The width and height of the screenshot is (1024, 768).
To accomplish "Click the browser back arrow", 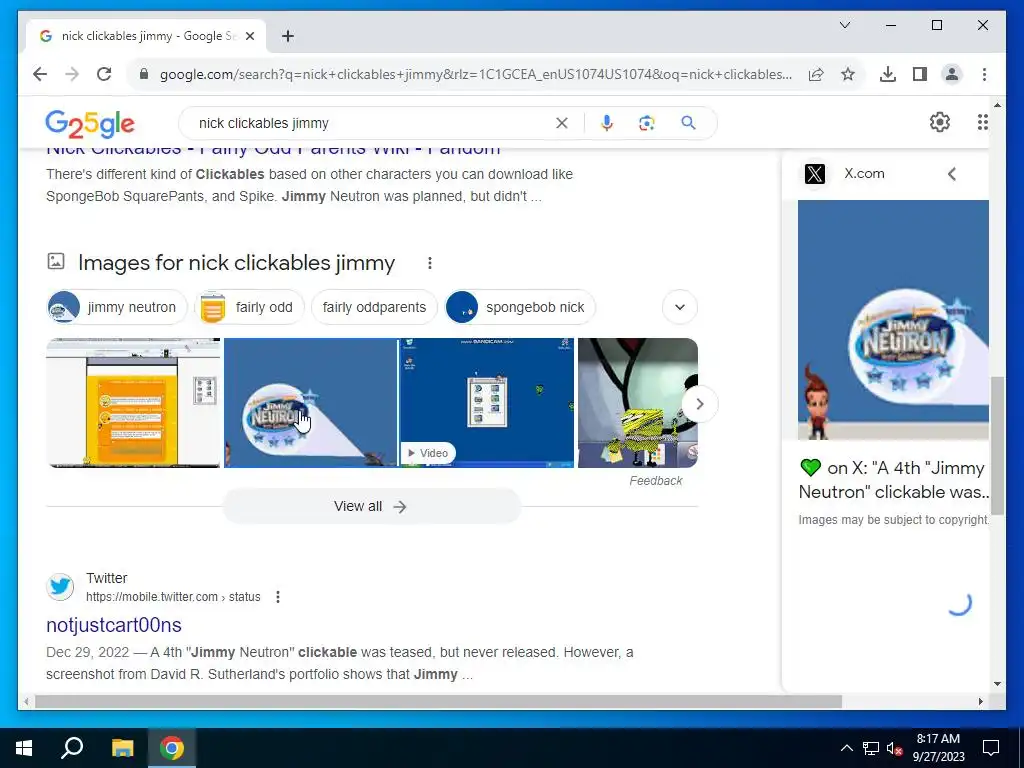I will (x=40, y=74).
